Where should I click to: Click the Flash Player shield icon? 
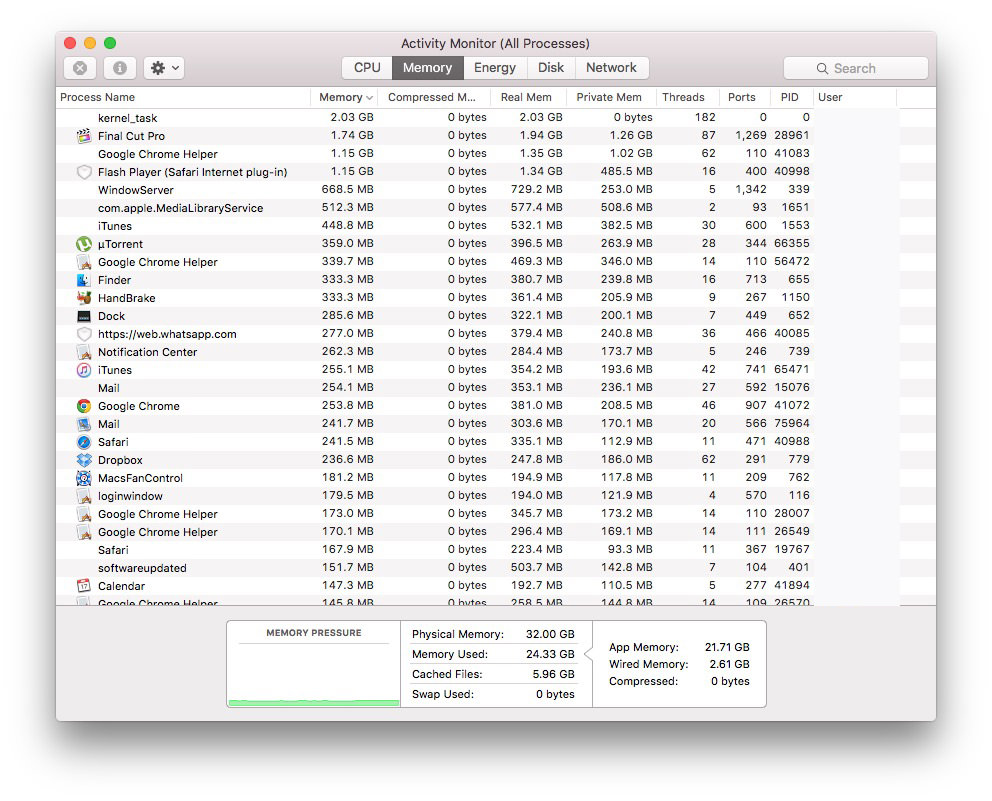[84, 172]
